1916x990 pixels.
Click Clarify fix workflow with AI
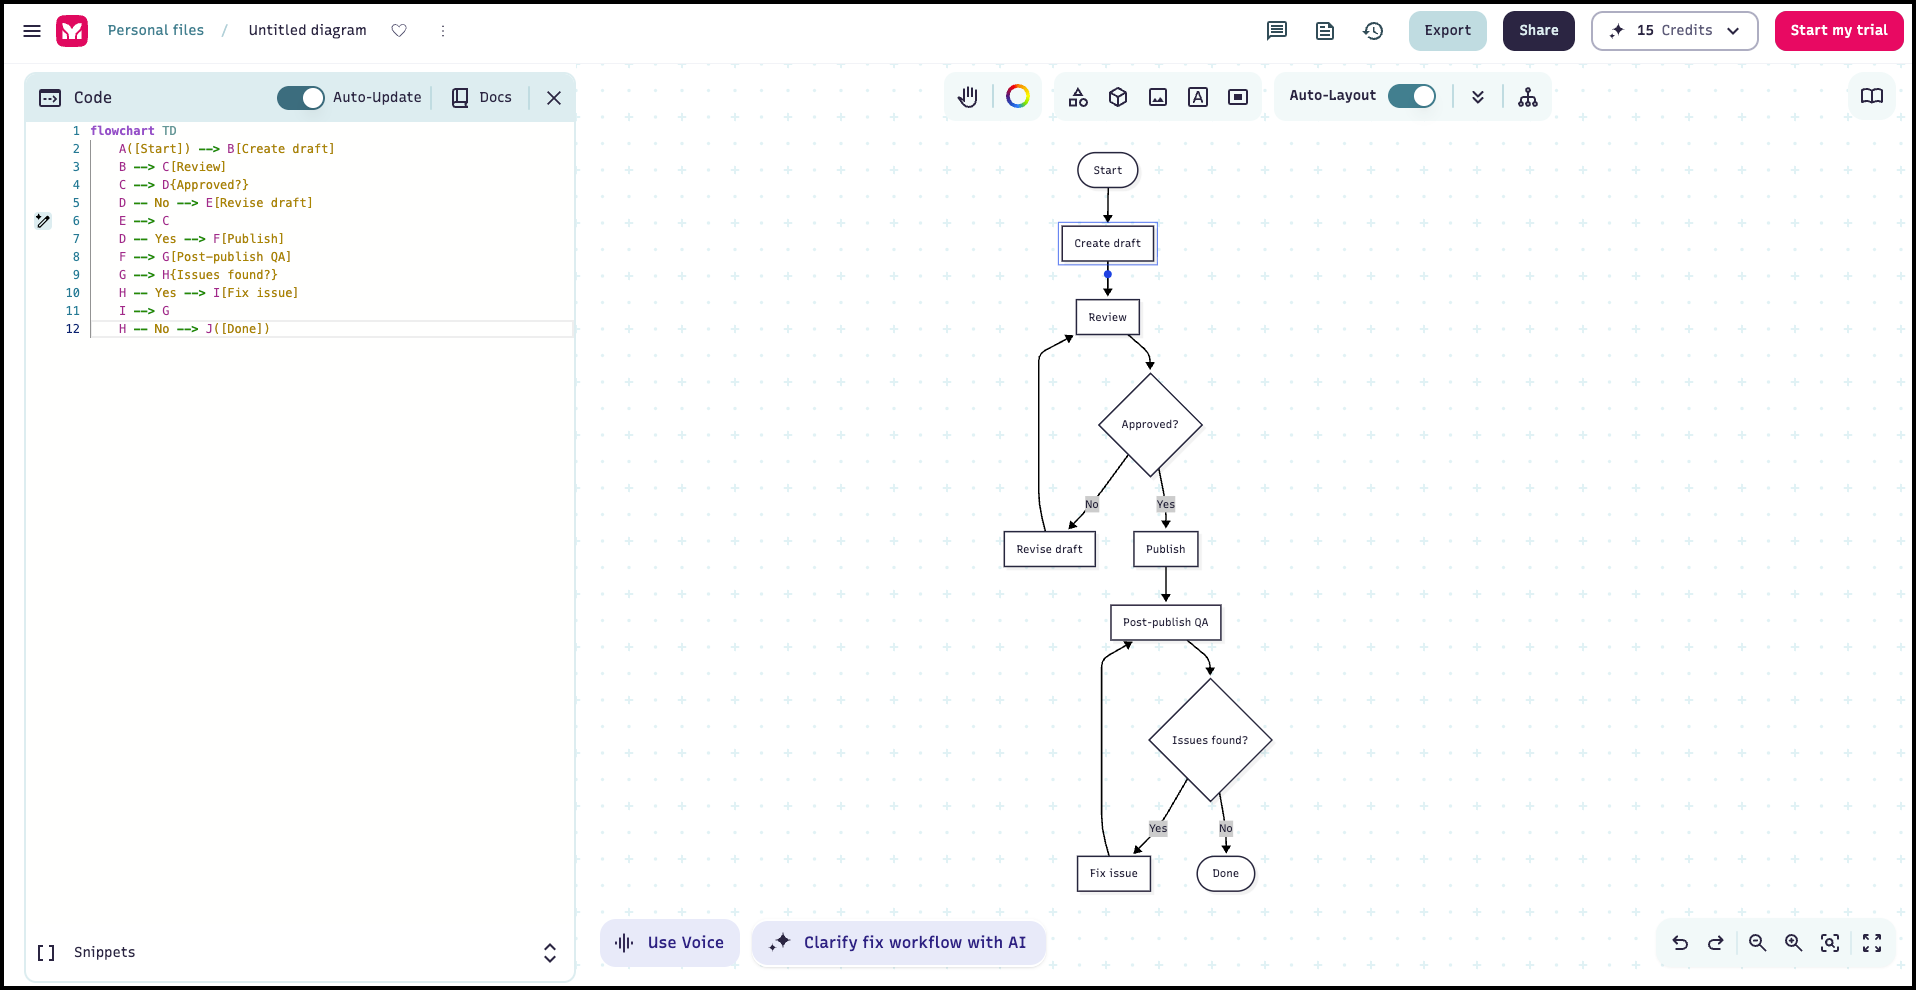899,943
